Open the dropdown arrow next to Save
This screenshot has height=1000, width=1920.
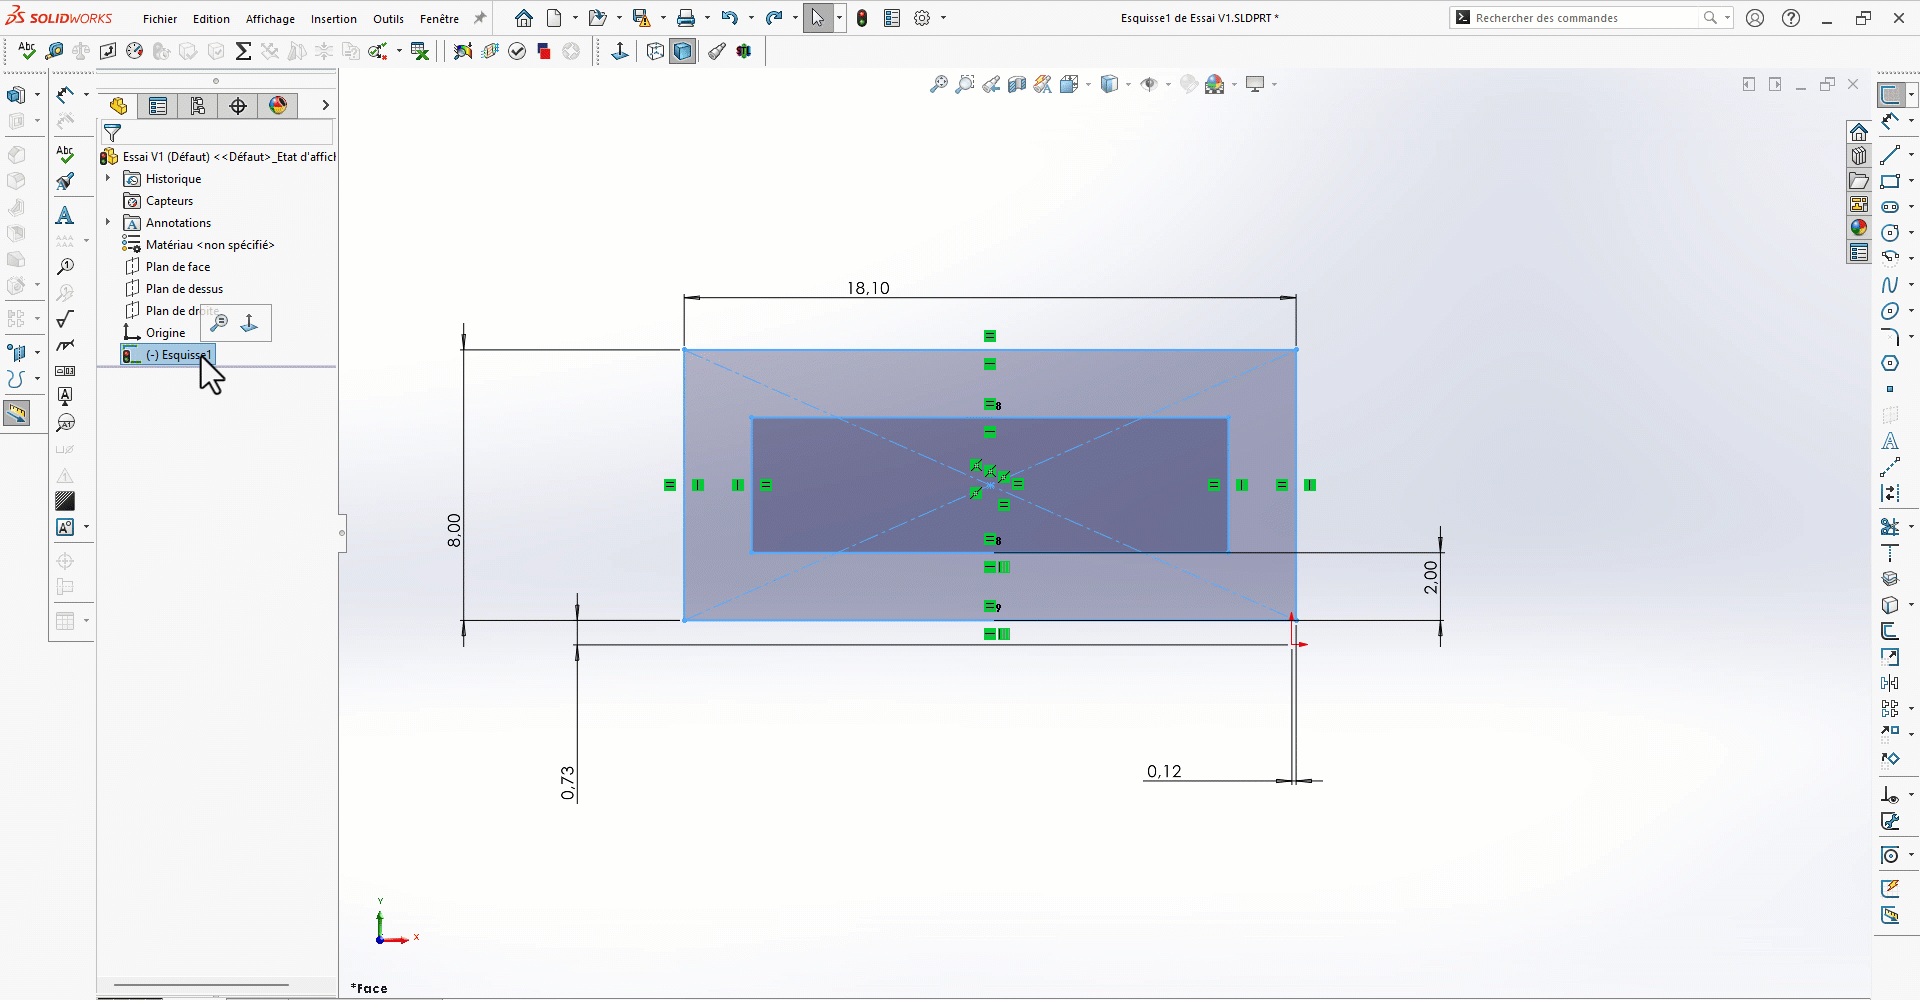(663, 18)
